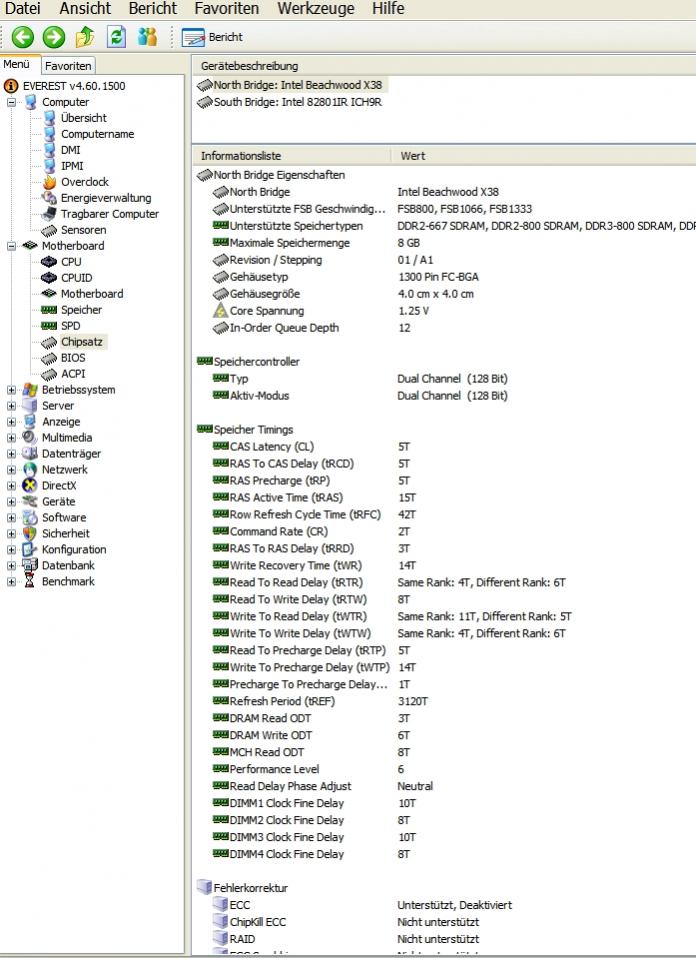Viewport: 696px width, 958px height.
Task: Open the Werkzeuge menu
Action: pos(316,9)
